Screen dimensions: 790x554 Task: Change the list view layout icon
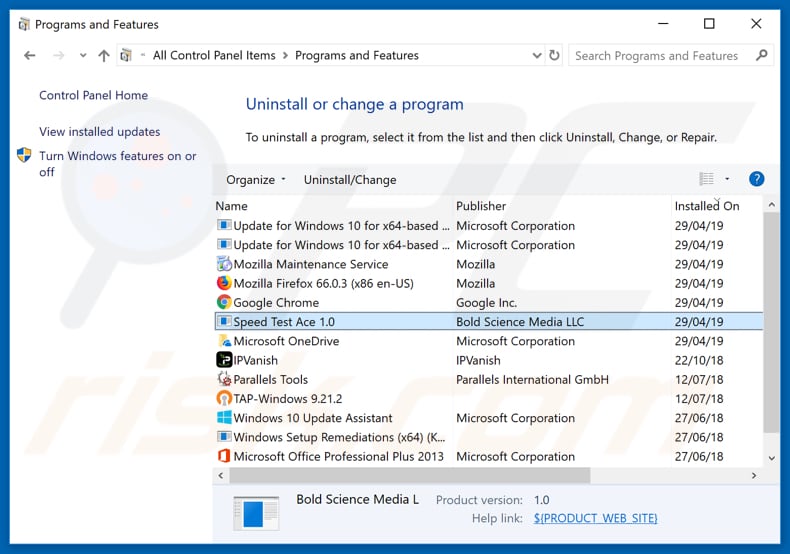point(706,179)
